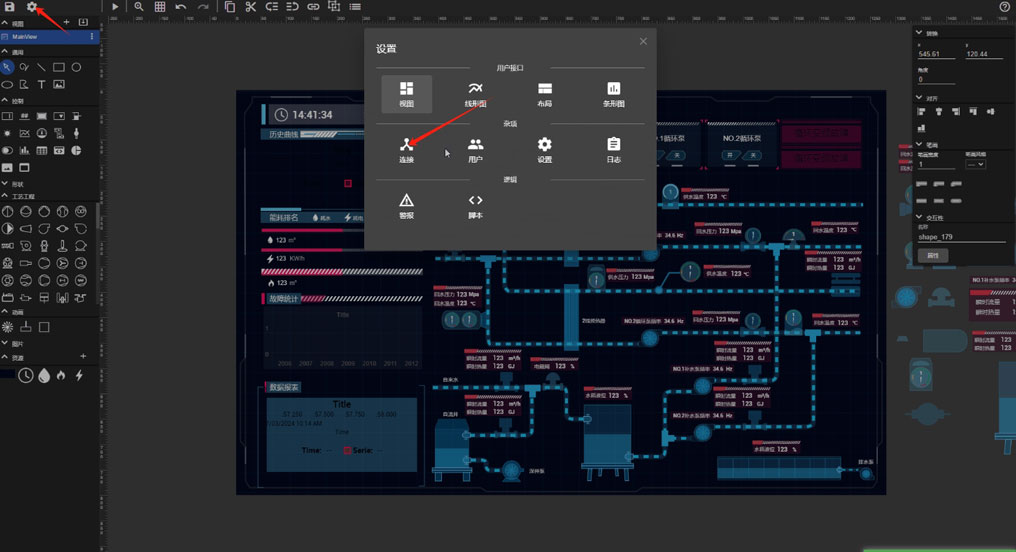1016x552 pixels.
Task: Collapse the 视图 section in the left panel
Action: pos(5,23)
